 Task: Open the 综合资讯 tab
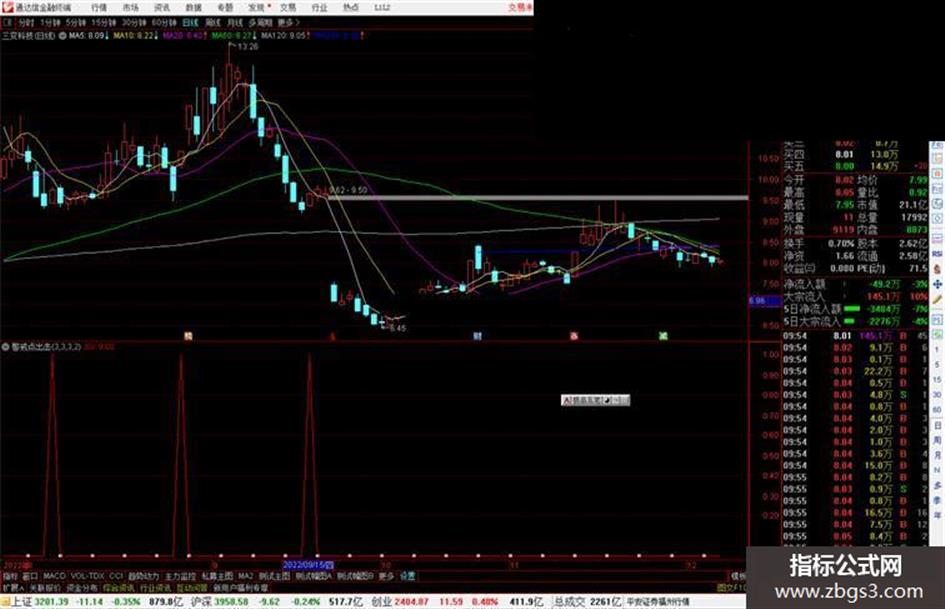click(x=119, y=587)
